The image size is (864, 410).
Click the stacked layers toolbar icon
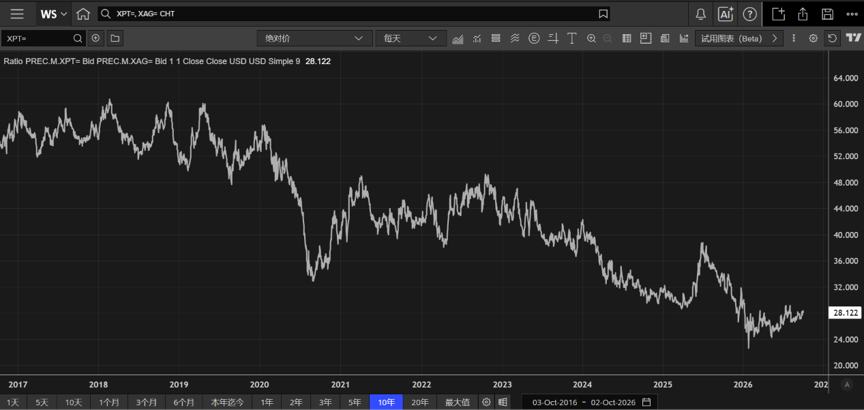495,38
